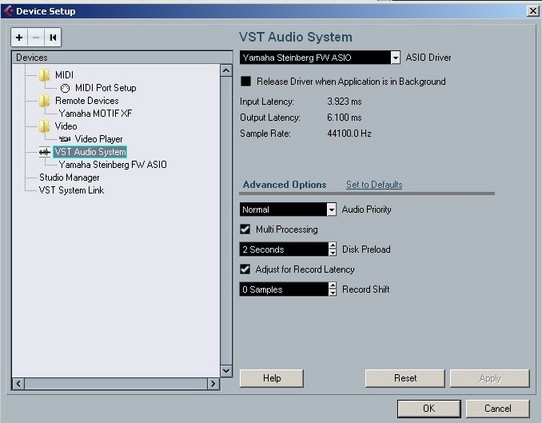The width and height of the screenshot is (542, 423).
Task: Open the ASIO Driver dropdown
Action: click(395, 57)
